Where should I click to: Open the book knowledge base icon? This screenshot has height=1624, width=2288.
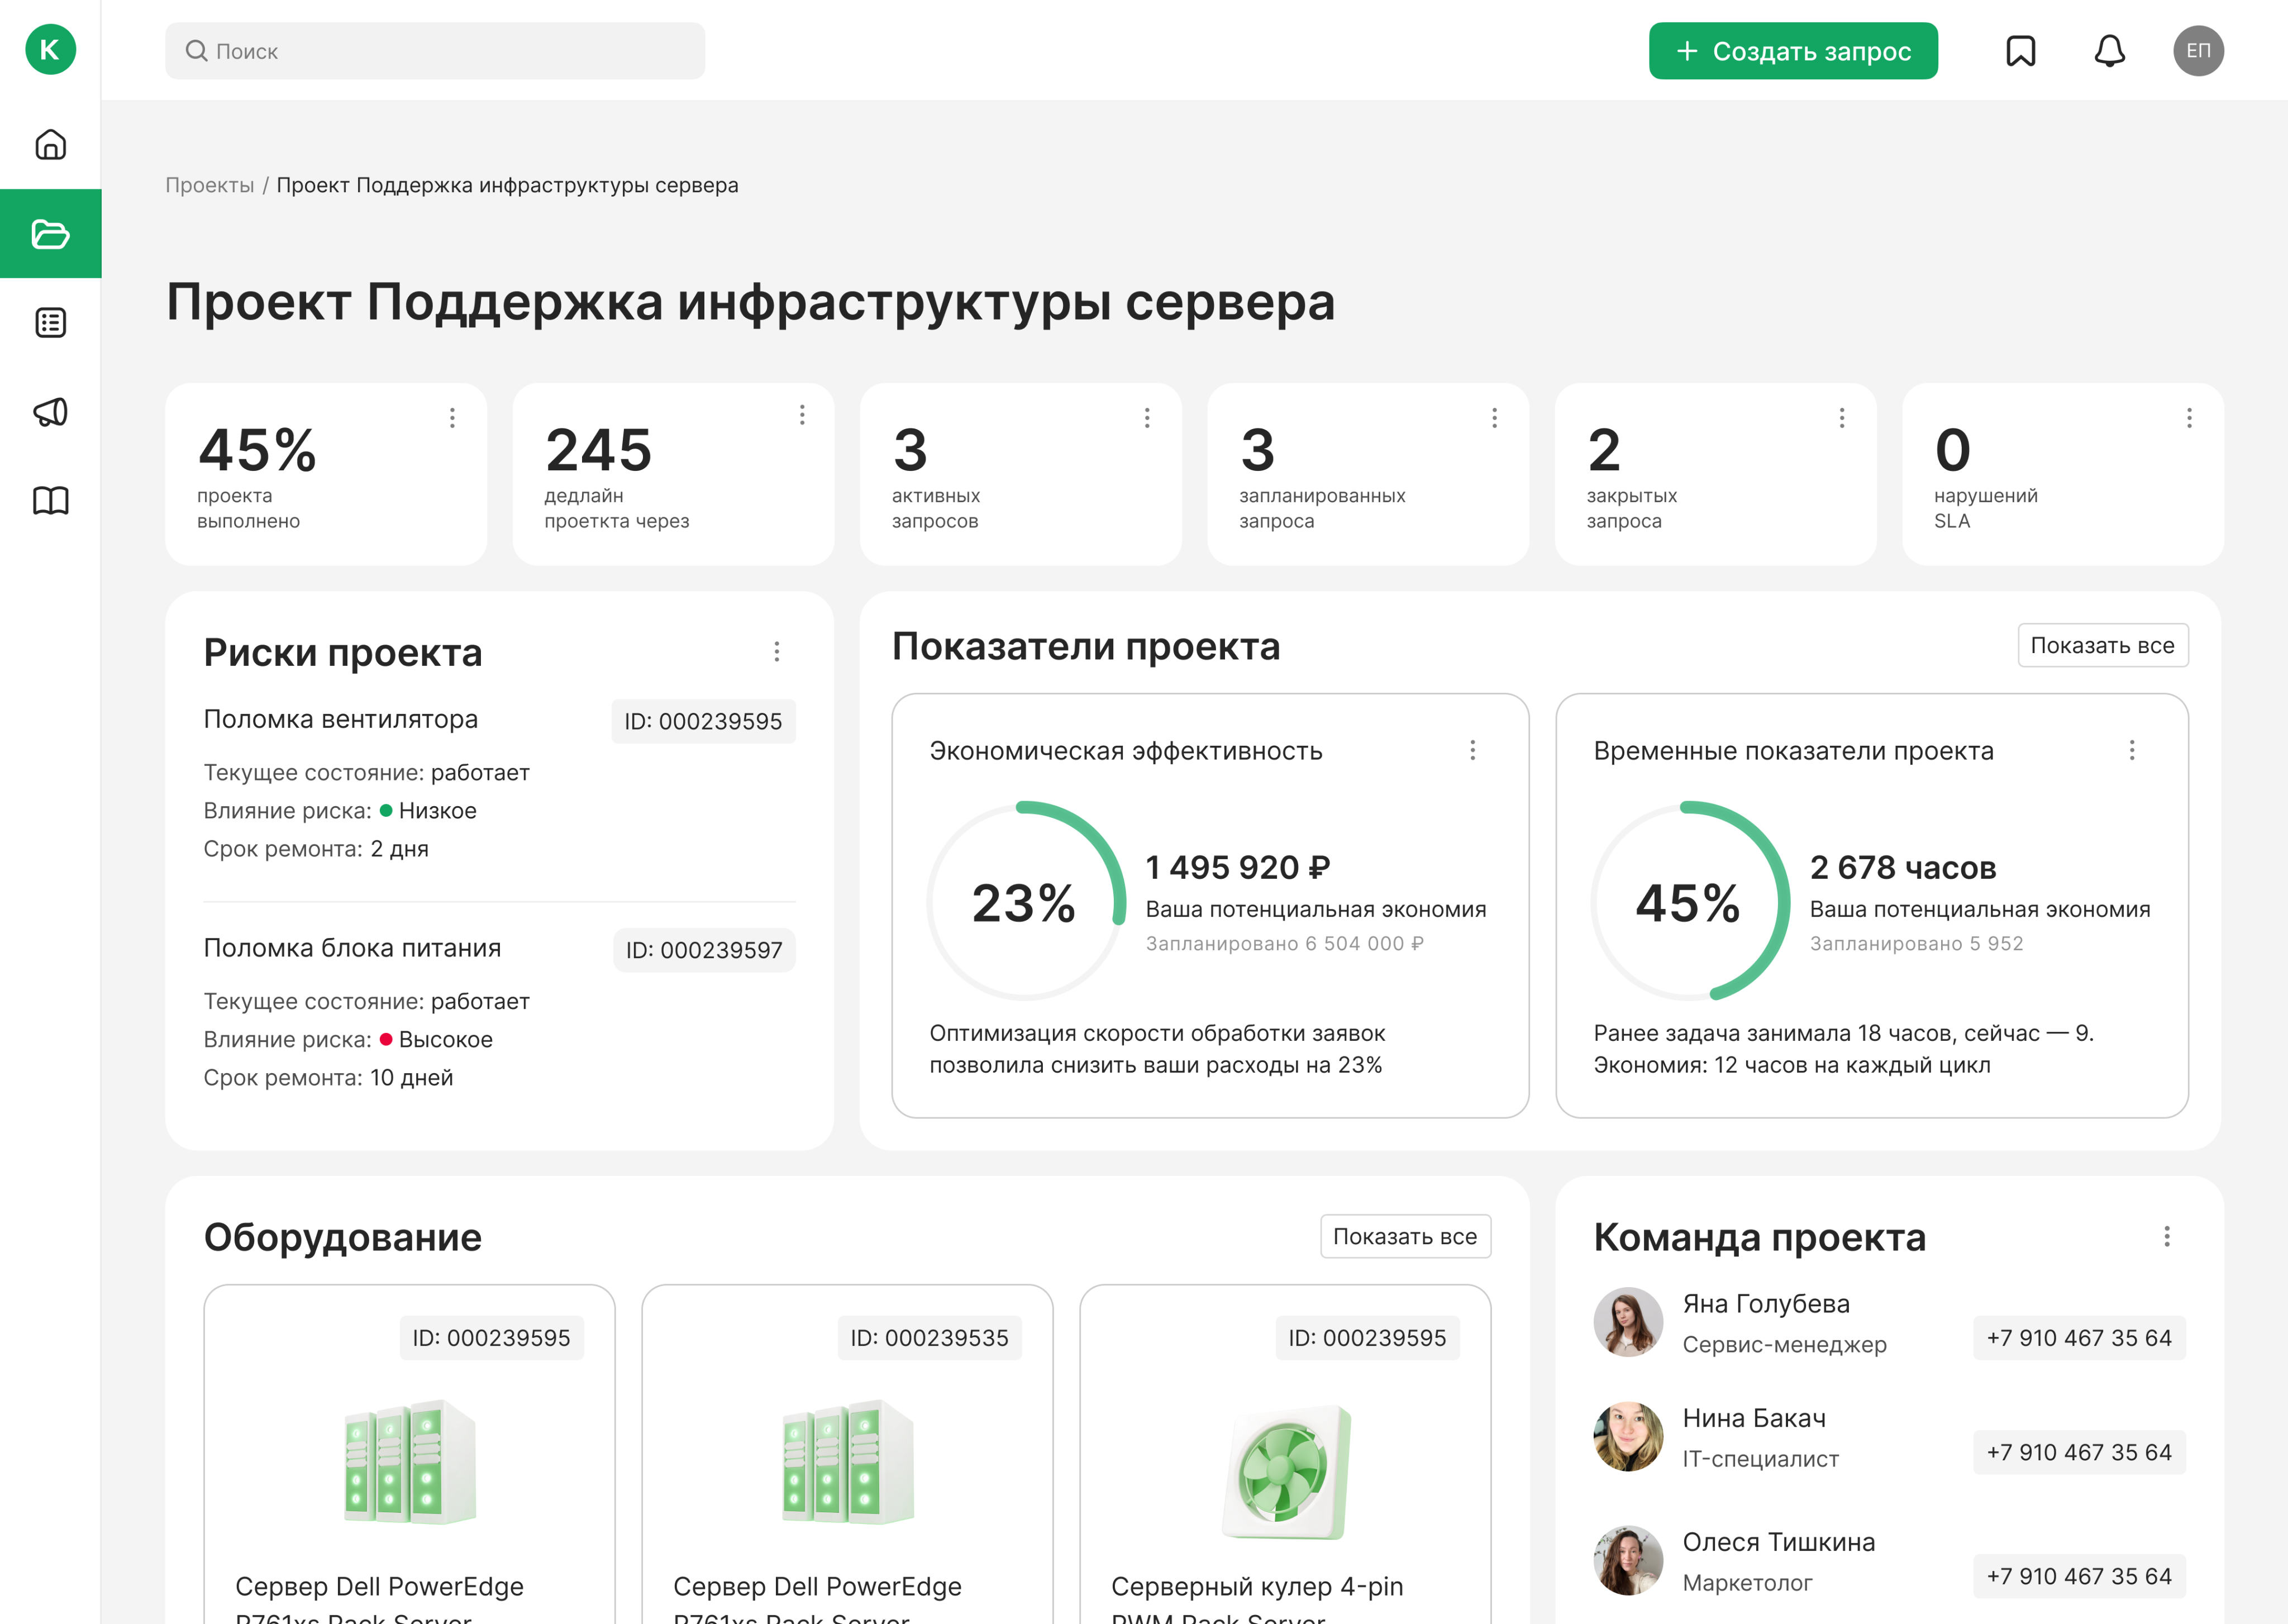point(50,500)
